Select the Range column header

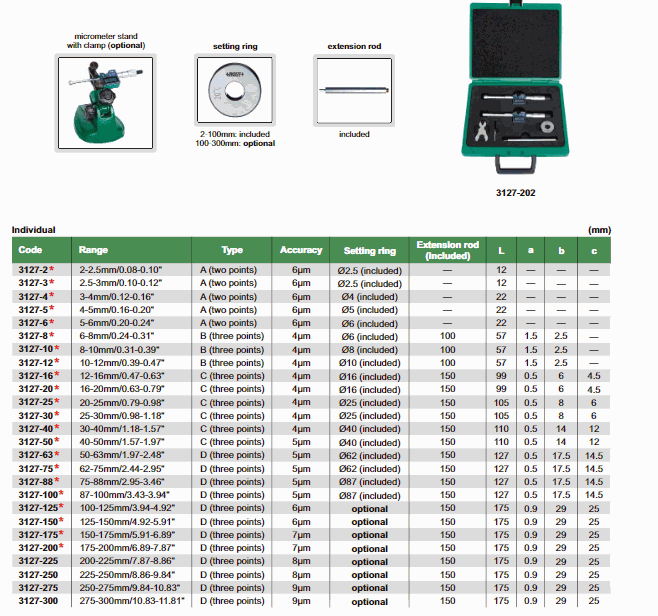[x=93, y=250]
